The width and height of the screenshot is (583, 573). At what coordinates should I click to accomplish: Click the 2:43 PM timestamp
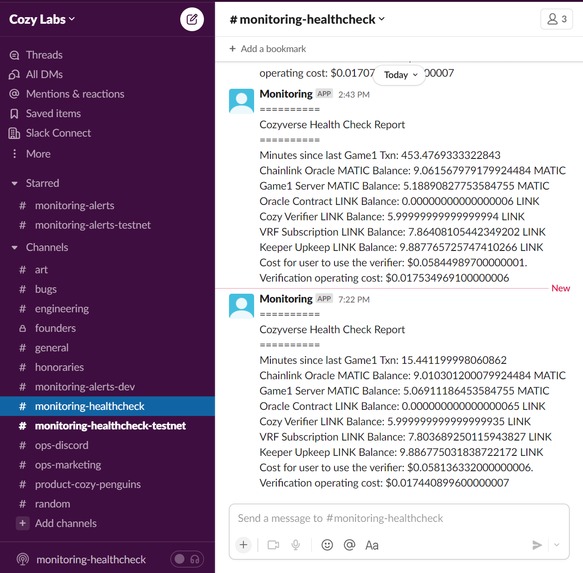[354, 94]
